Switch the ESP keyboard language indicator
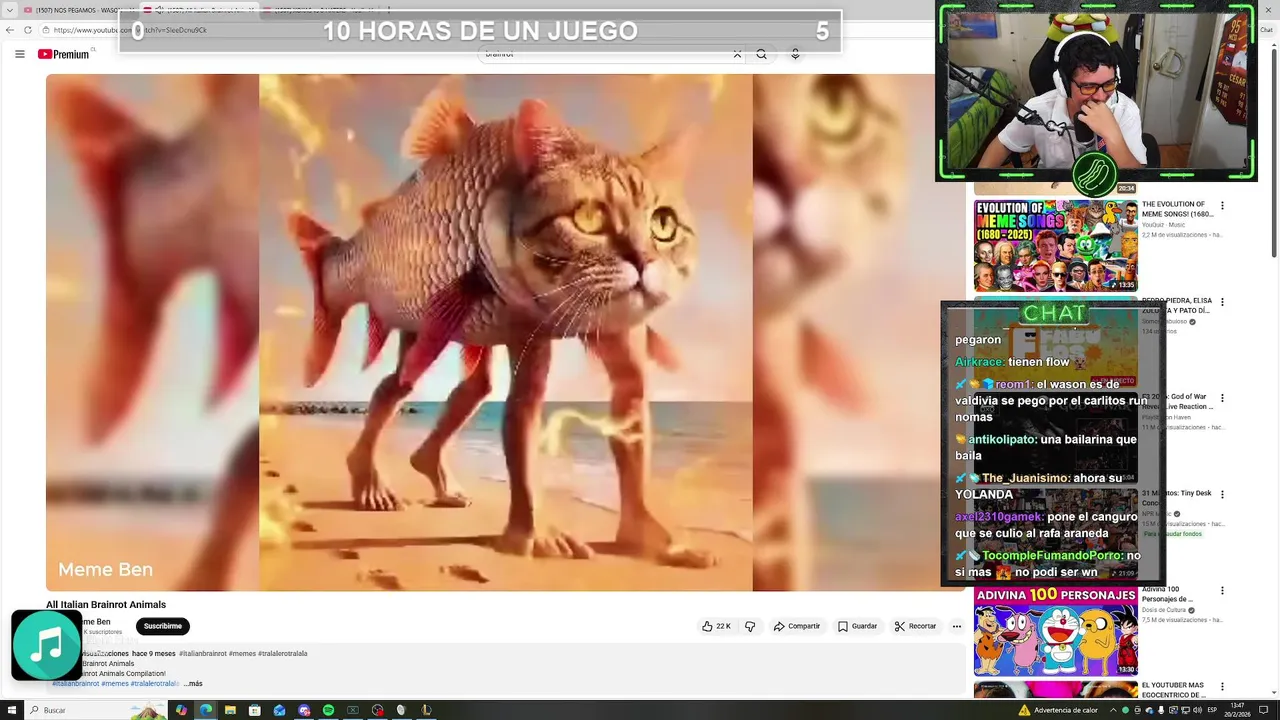1280x720 pixels. (1212, 710)
